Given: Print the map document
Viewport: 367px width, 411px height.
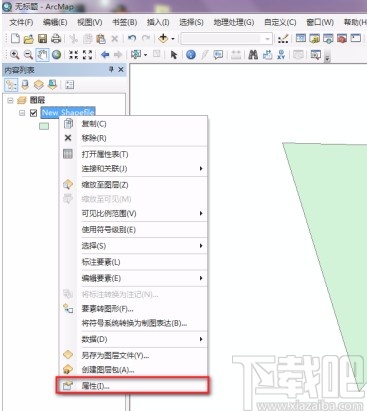Looking at the screenshot, I should 56,39.
